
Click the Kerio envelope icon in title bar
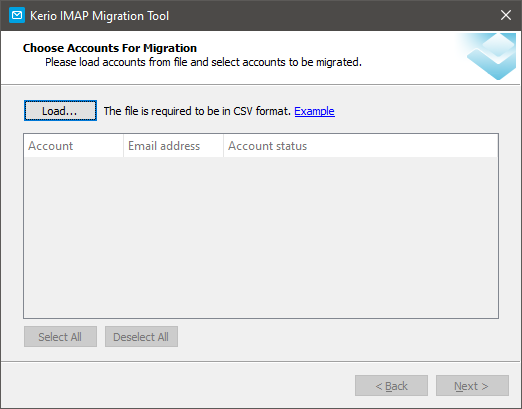(17, 15)
